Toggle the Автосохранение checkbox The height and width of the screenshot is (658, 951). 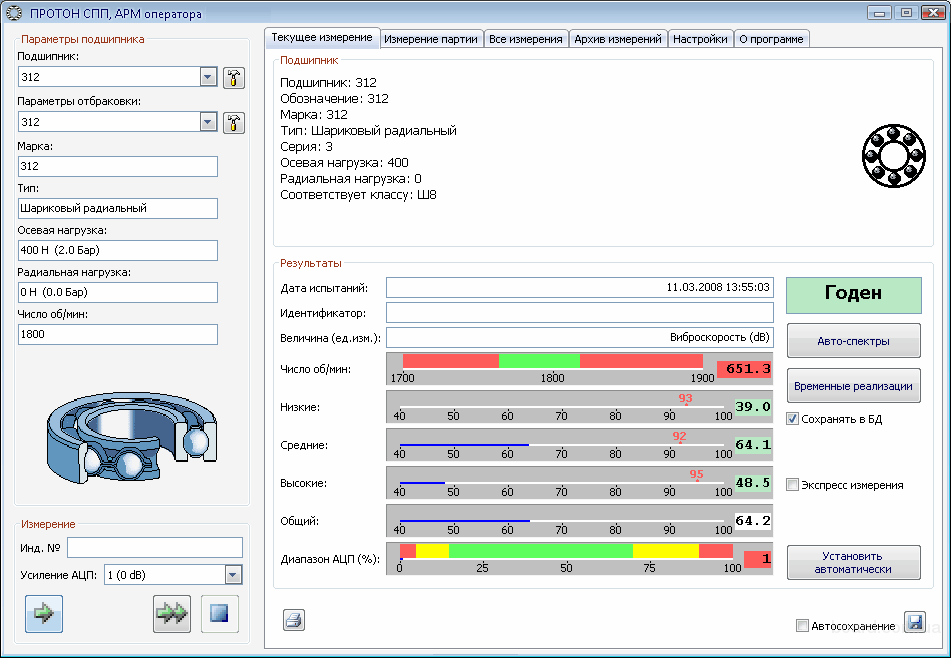tap(802, 626)
